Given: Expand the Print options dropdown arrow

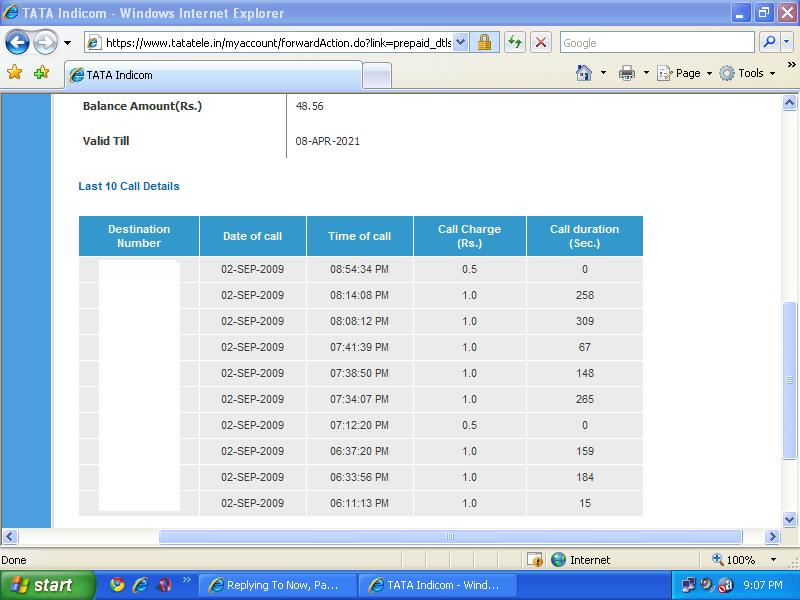Looking at the screenshot, I should click(646, 73).
